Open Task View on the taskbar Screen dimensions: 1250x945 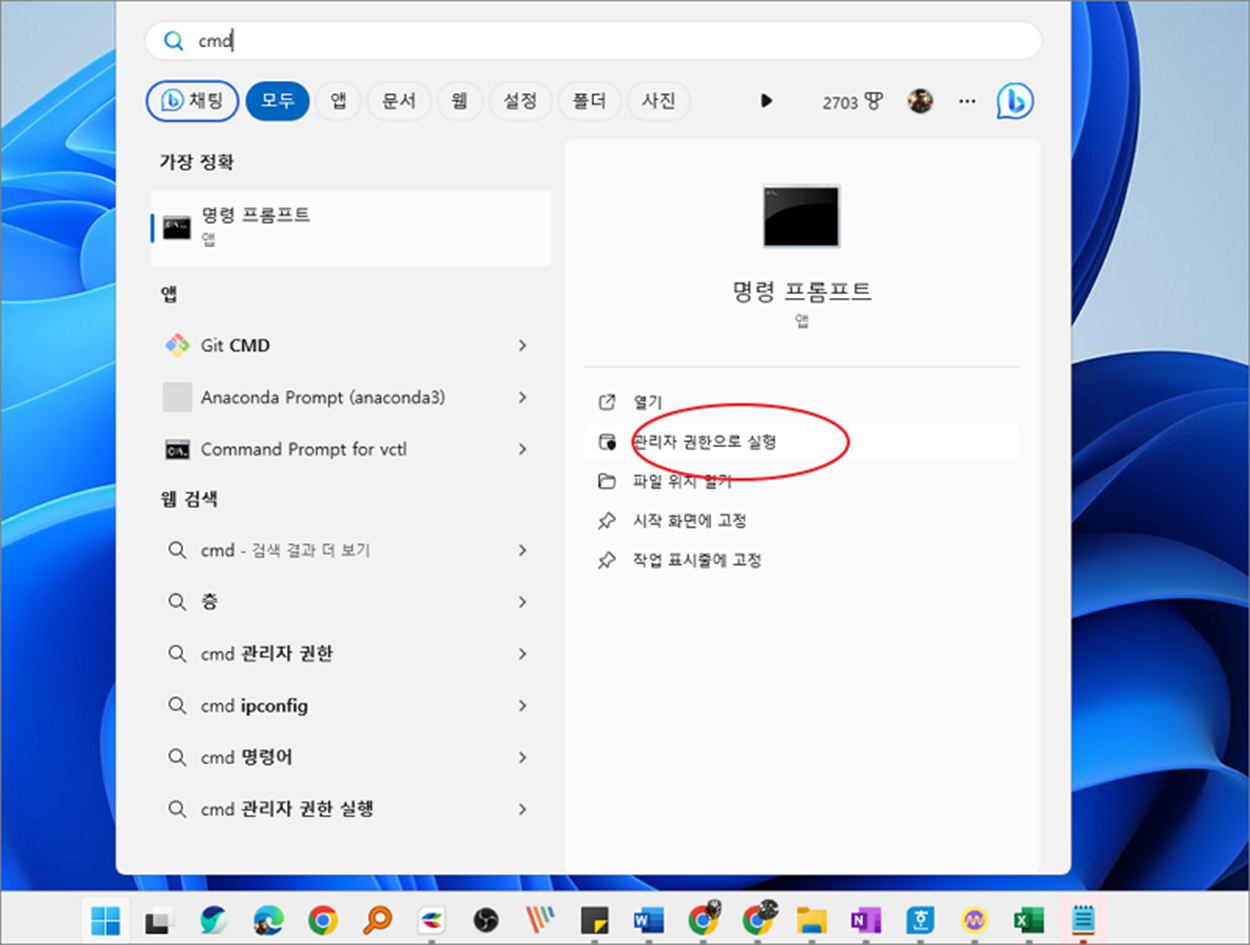[x=159, y=920]
